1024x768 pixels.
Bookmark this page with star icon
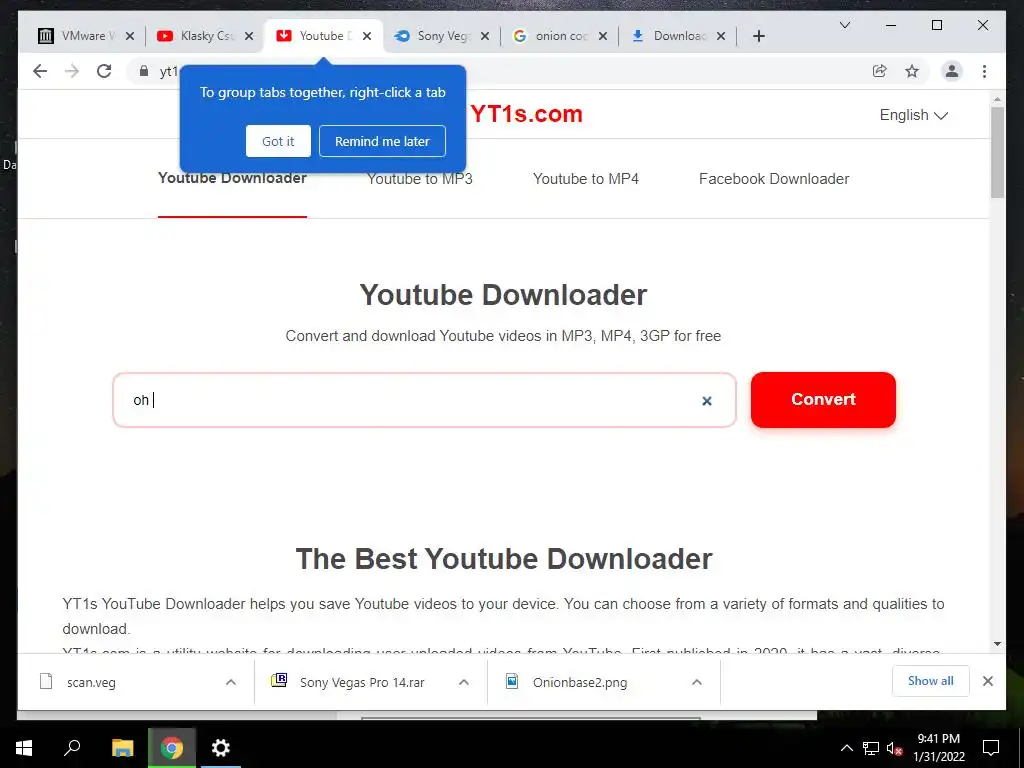912,71
